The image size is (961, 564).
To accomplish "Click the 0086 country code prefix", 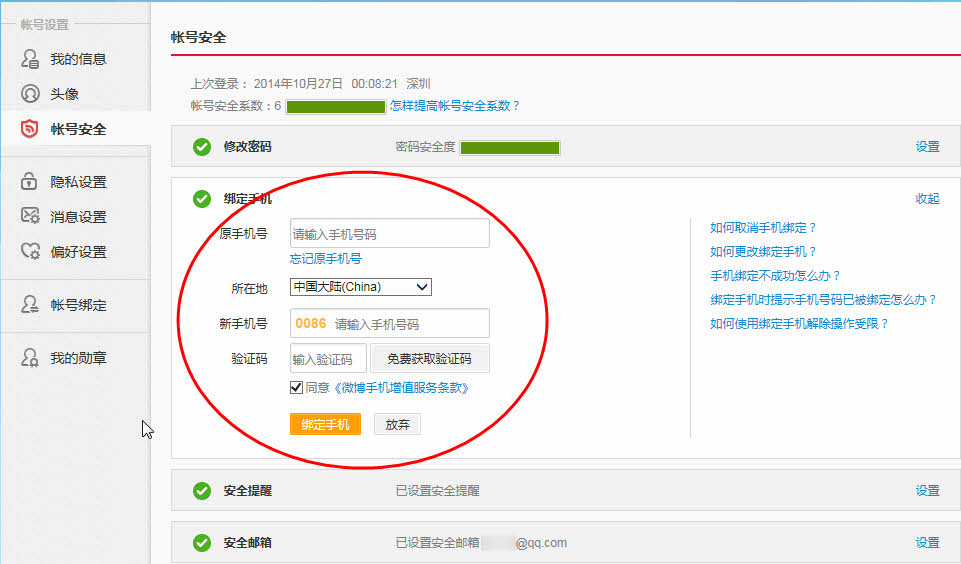I will pos(311,323).
